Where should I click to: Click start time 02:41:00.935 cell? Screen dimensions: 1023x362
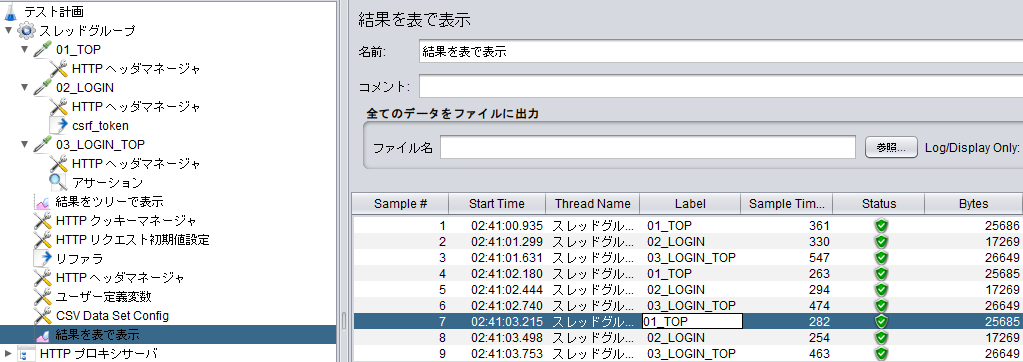coord(507,226)
